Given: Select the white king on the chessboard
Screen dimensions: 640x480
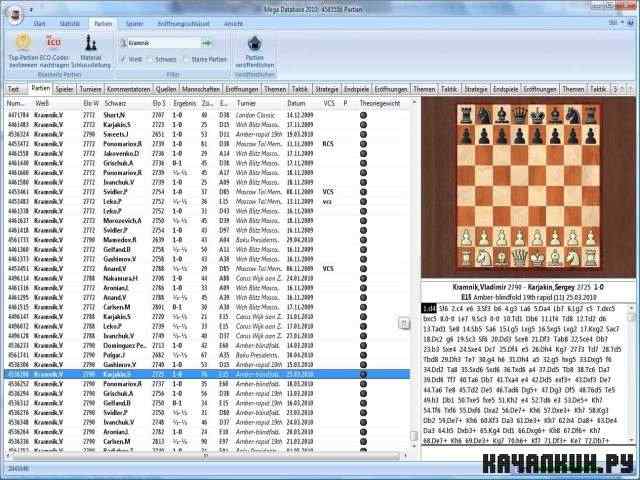Looking at the screenshot, I should pyautogui.click(x=537, y=257).
